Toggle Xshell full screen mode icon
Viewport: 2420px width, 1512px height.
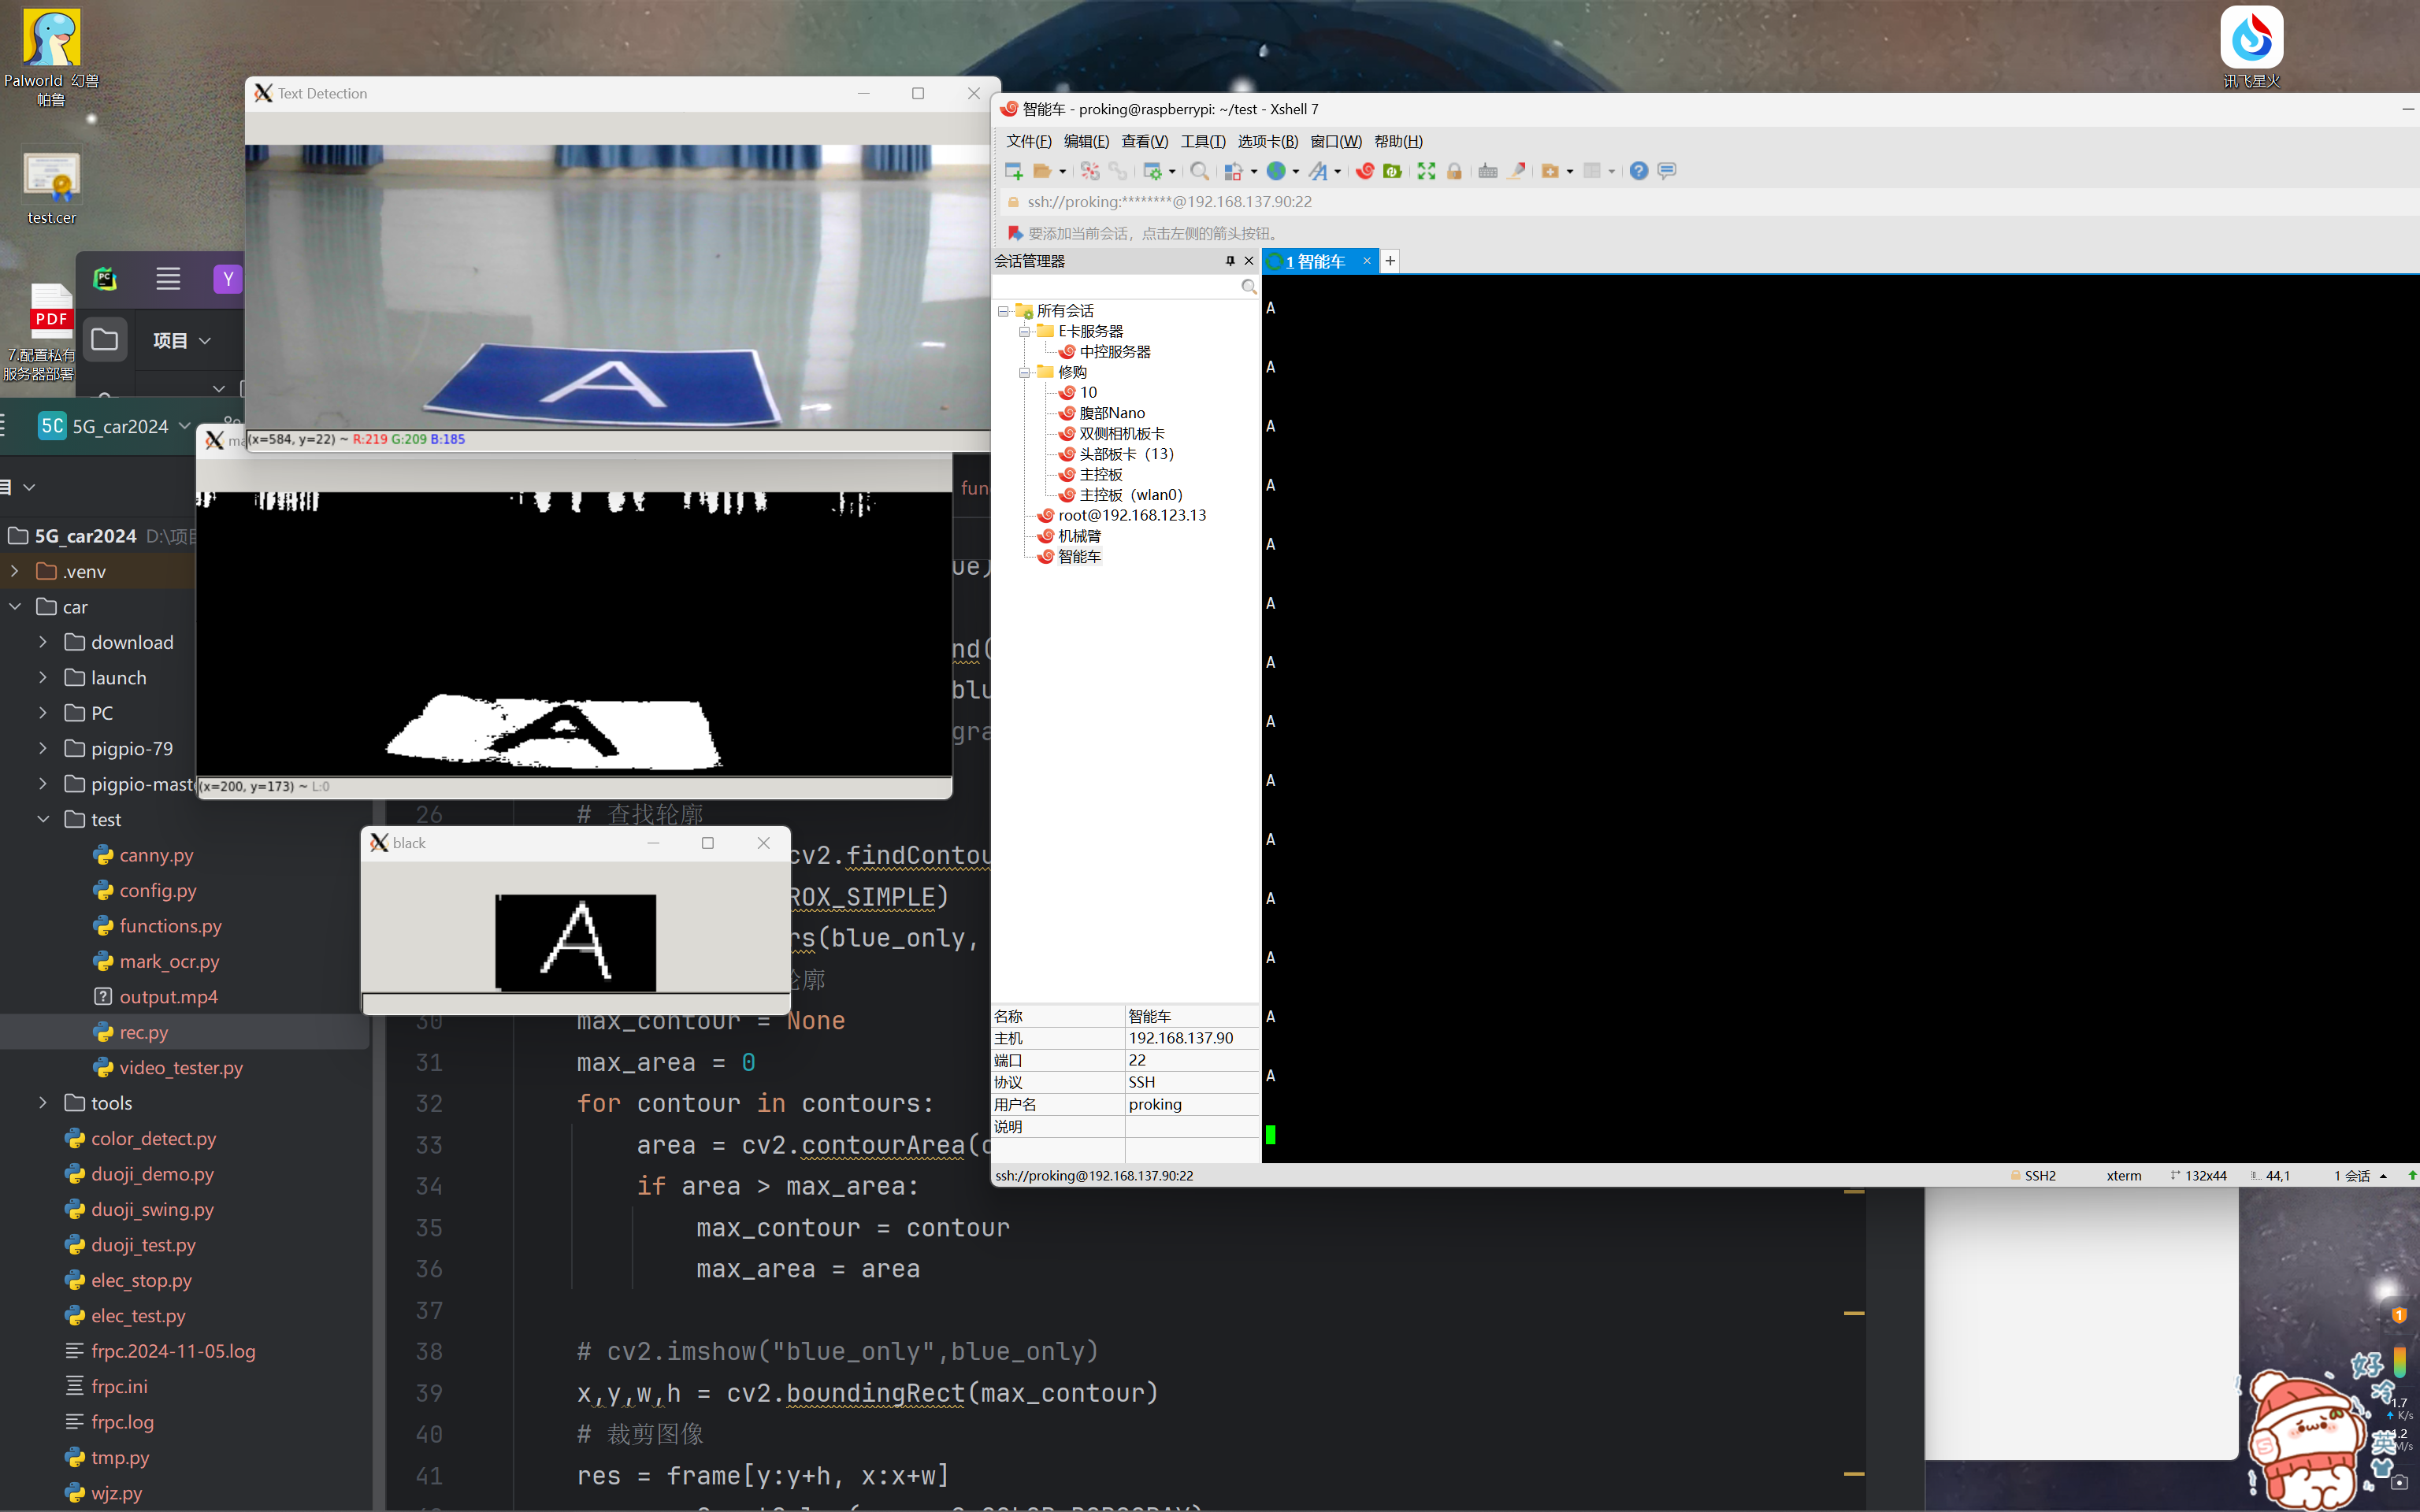(1426, 171)
